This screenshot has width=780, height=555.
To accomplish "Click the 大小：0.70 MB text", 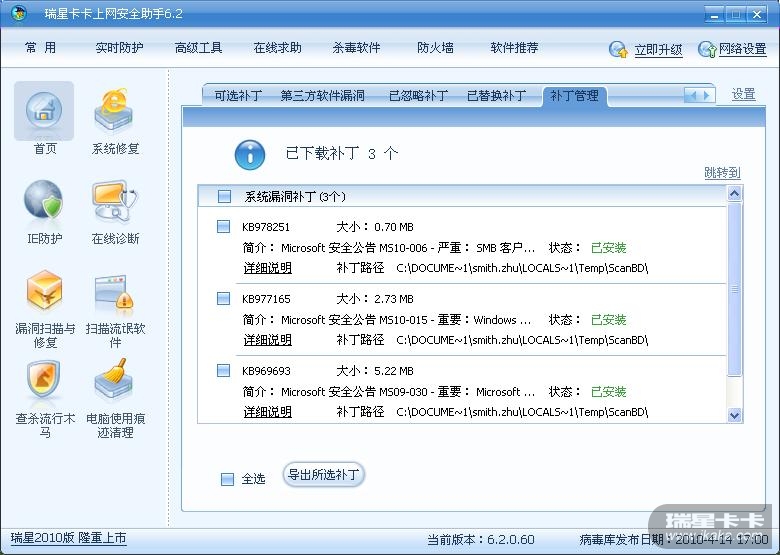I will 375,227.
